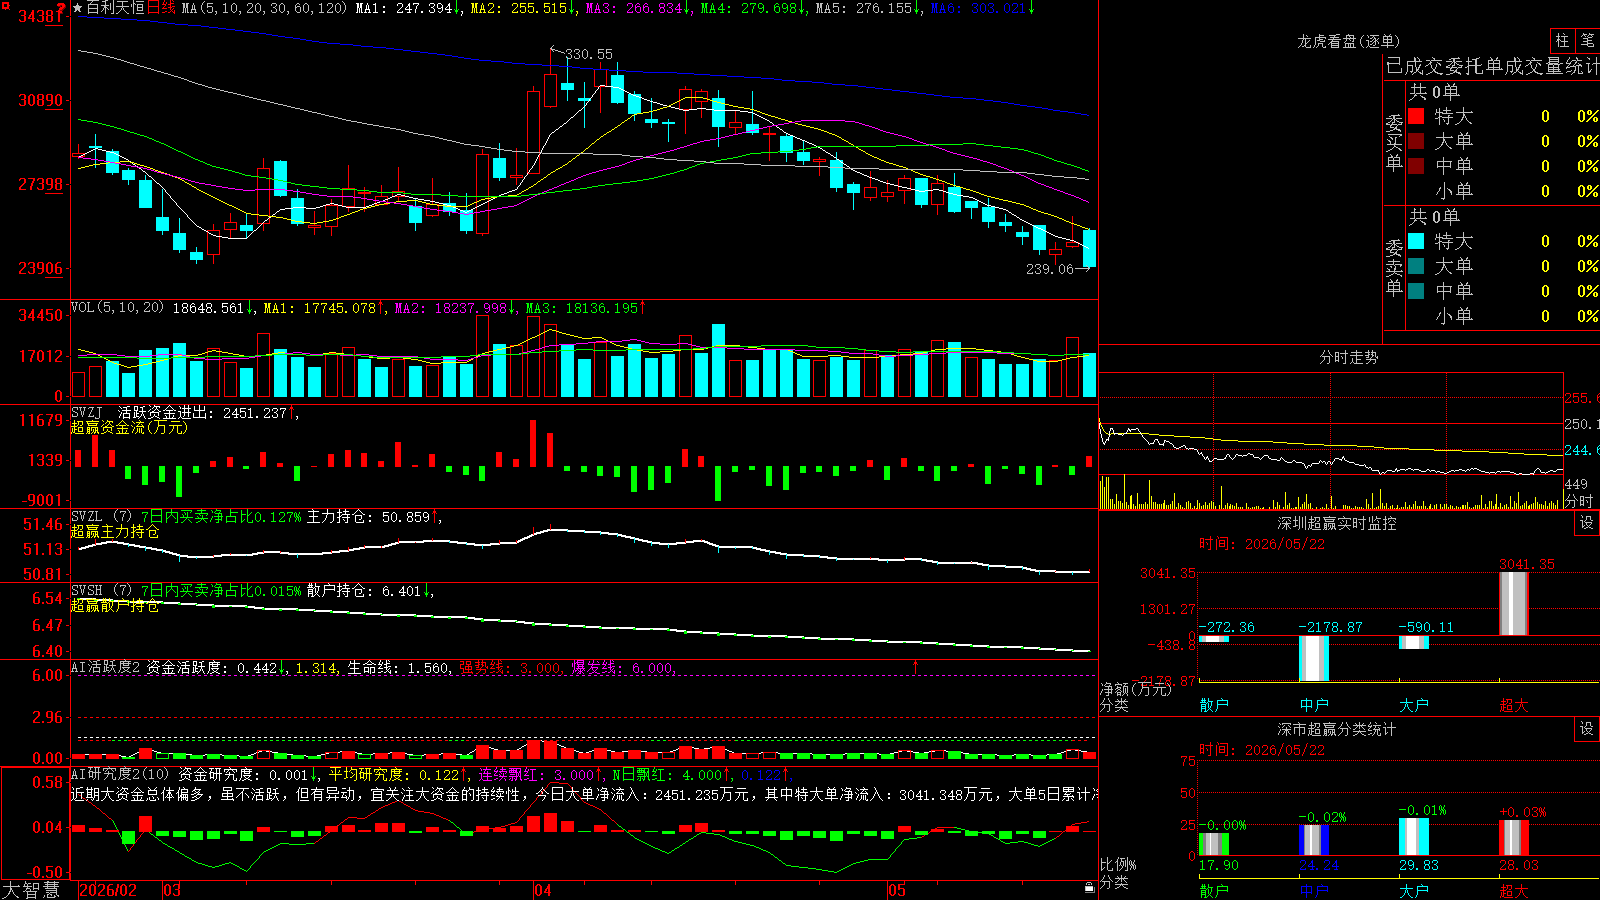Click the red question mark icon above the price axis
Image resolution: width=1600 pixels, height=900 pixels.
coord(62,8)
